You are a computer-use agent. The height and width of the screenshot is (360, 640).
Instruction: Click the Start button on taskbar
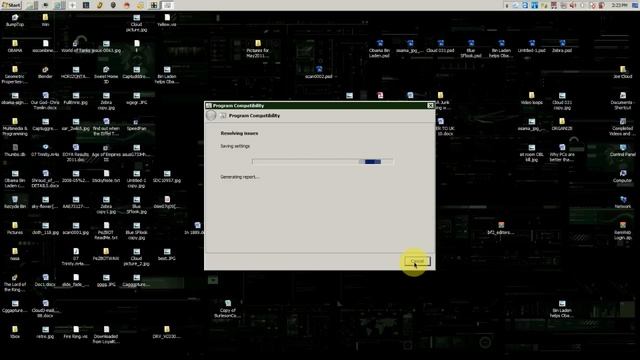[x=11, y=5]
